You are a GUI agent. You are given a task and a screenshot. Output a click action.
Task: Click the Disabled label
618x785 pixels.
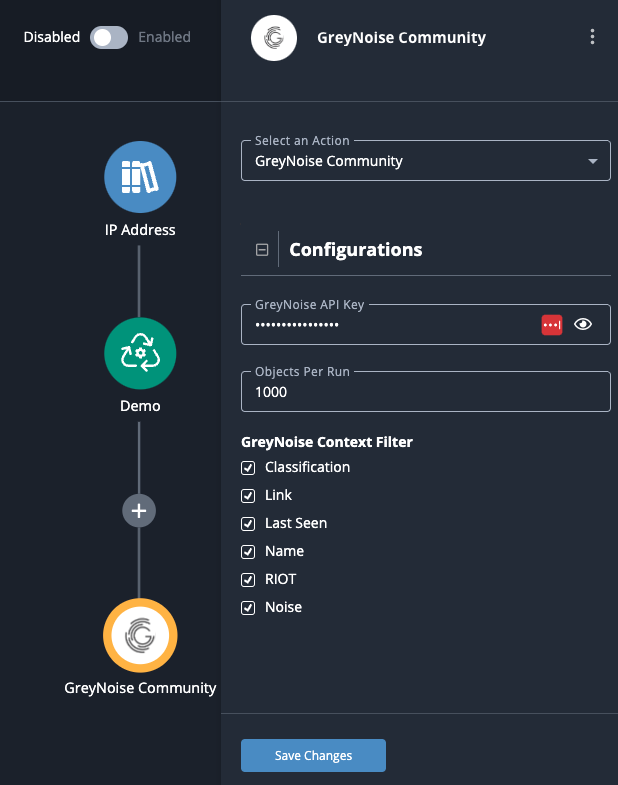click(52, 37)
